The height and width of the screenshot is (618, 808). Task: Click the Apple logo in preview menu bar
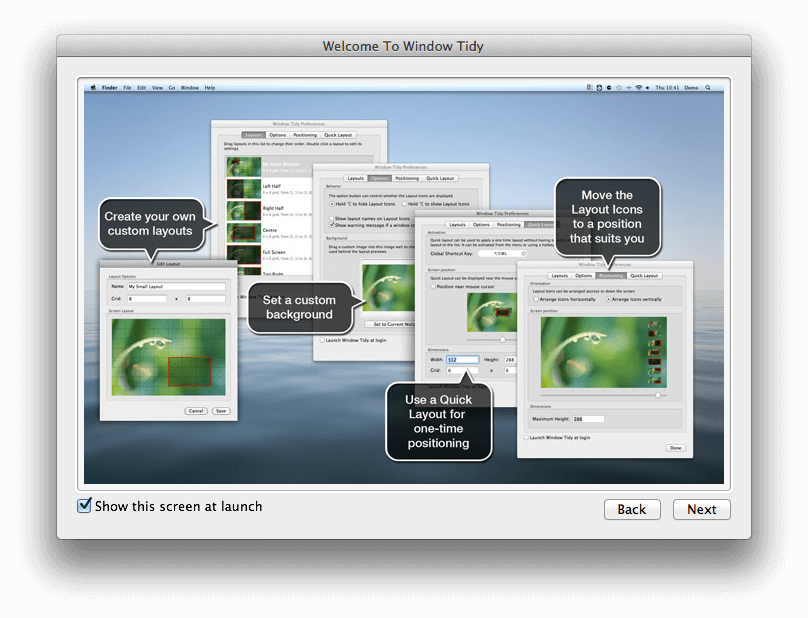click(93, 88)
